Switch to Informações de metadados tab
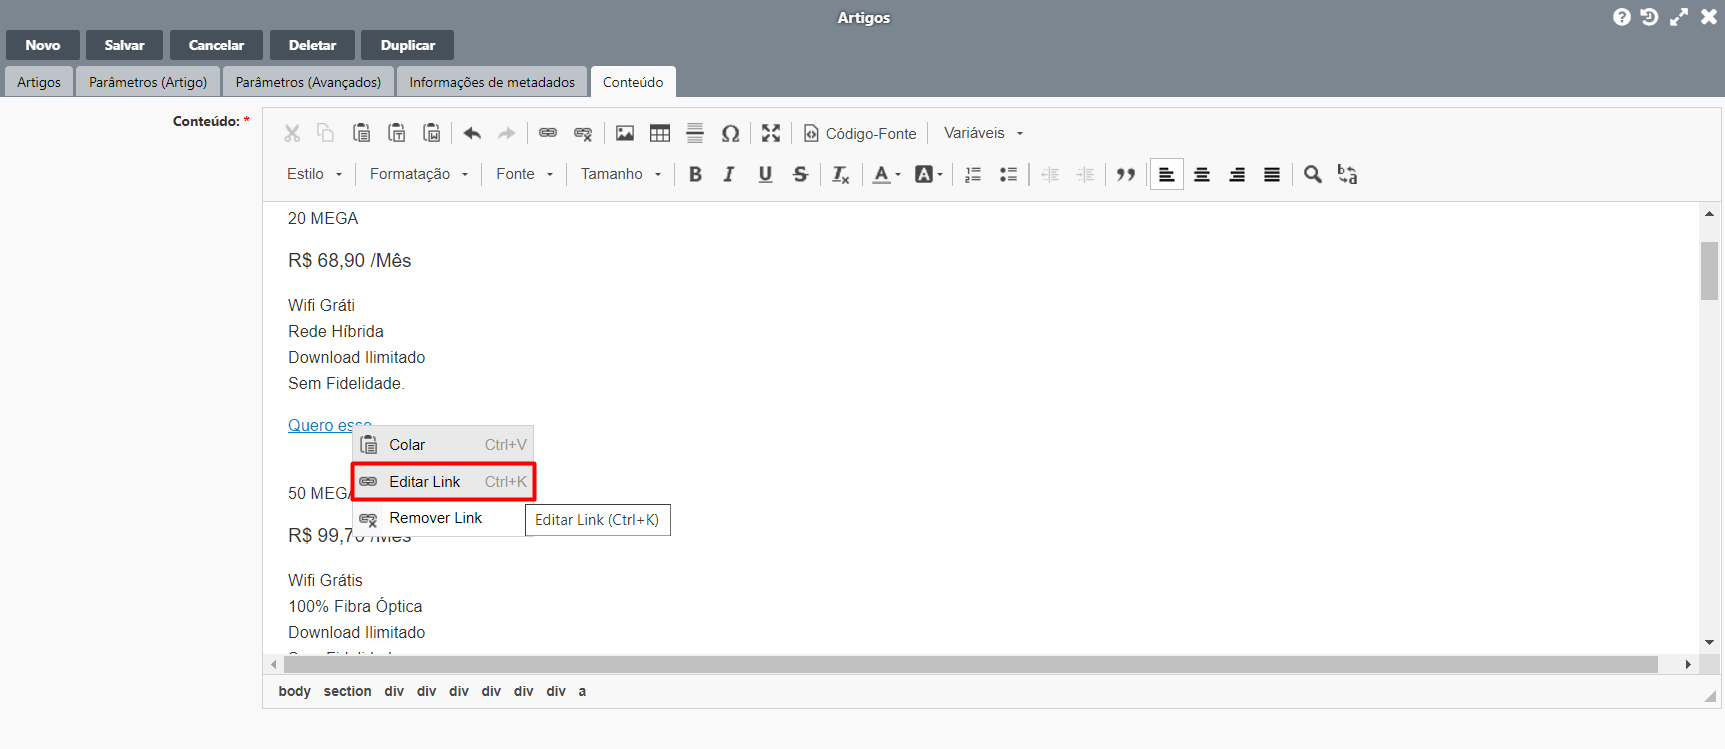 (x=492, y=82)
